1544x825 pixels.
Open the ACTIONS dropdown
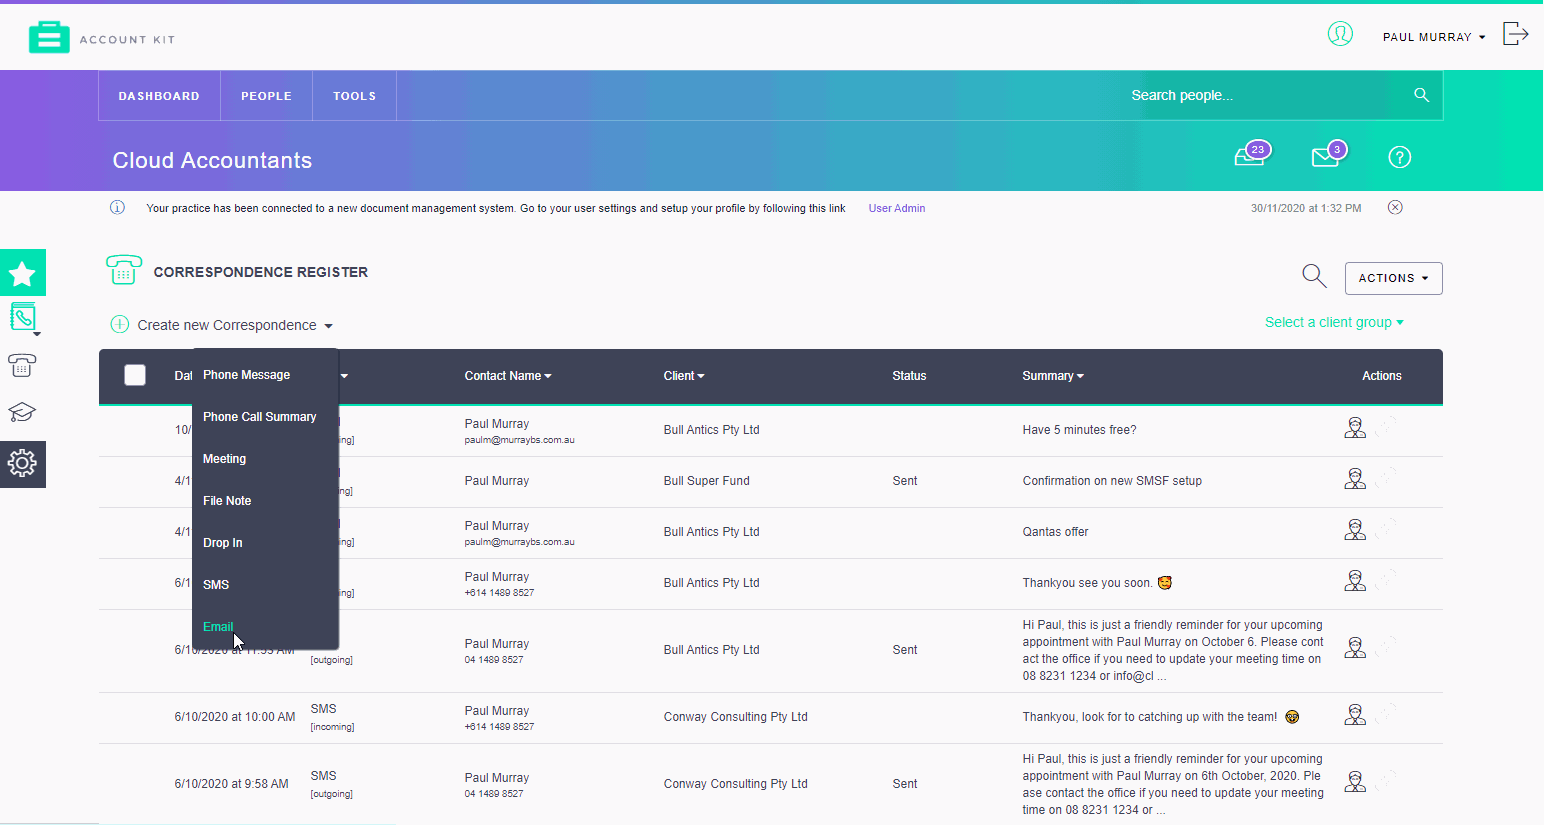pyautogui.click(x=1393, y=278)
